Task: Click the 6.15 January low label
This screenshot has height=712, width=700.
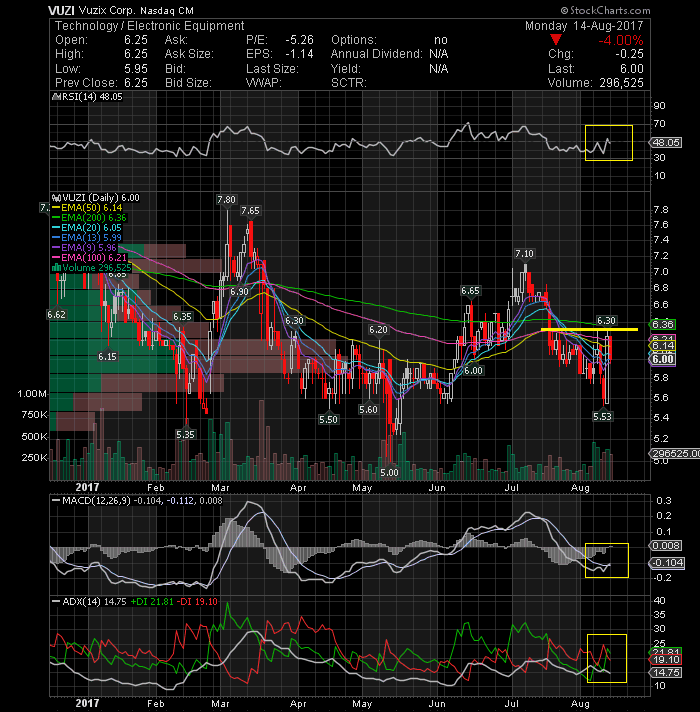Action: tap(107, 356)
